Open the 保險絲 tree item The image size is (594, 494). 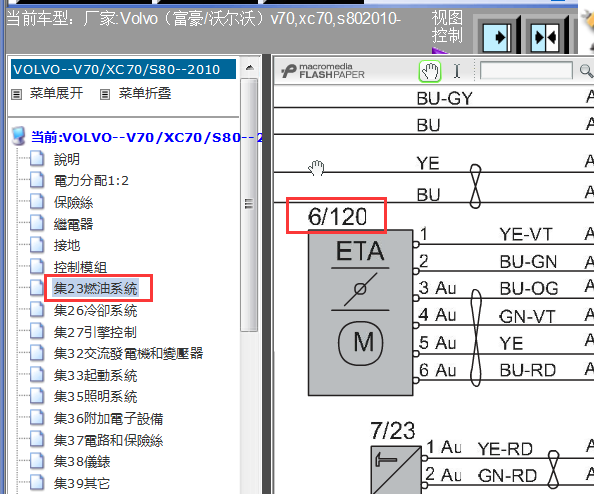tap(73, 203)
